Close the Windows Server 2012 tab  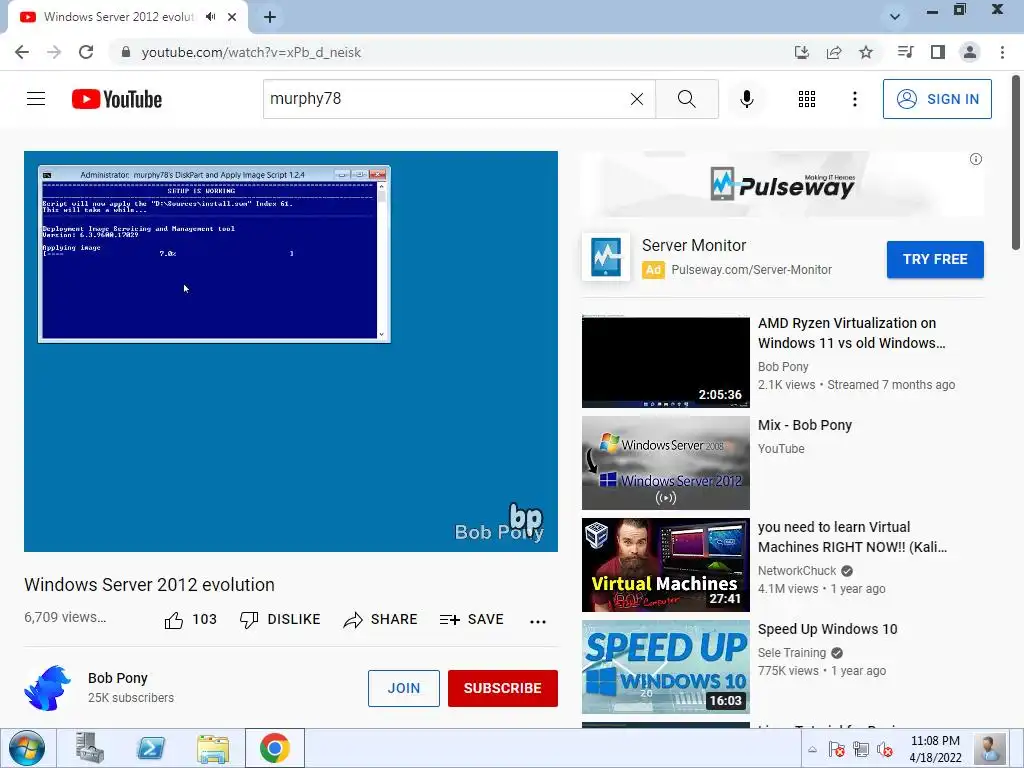point(232,17)
